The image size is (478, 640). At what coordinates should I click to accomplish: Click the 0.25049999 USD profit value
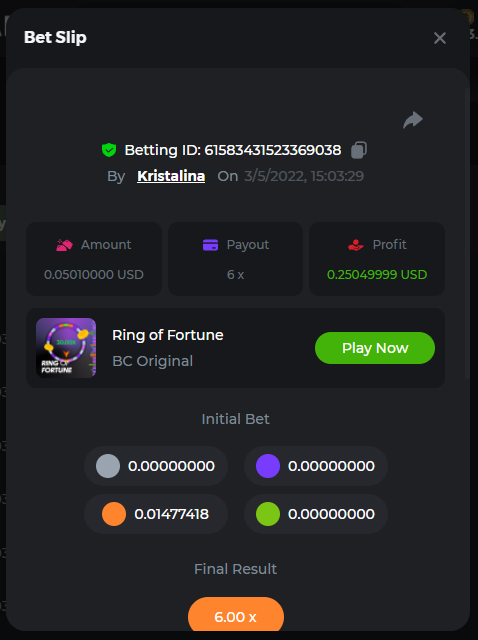click(x=377, y=274)
